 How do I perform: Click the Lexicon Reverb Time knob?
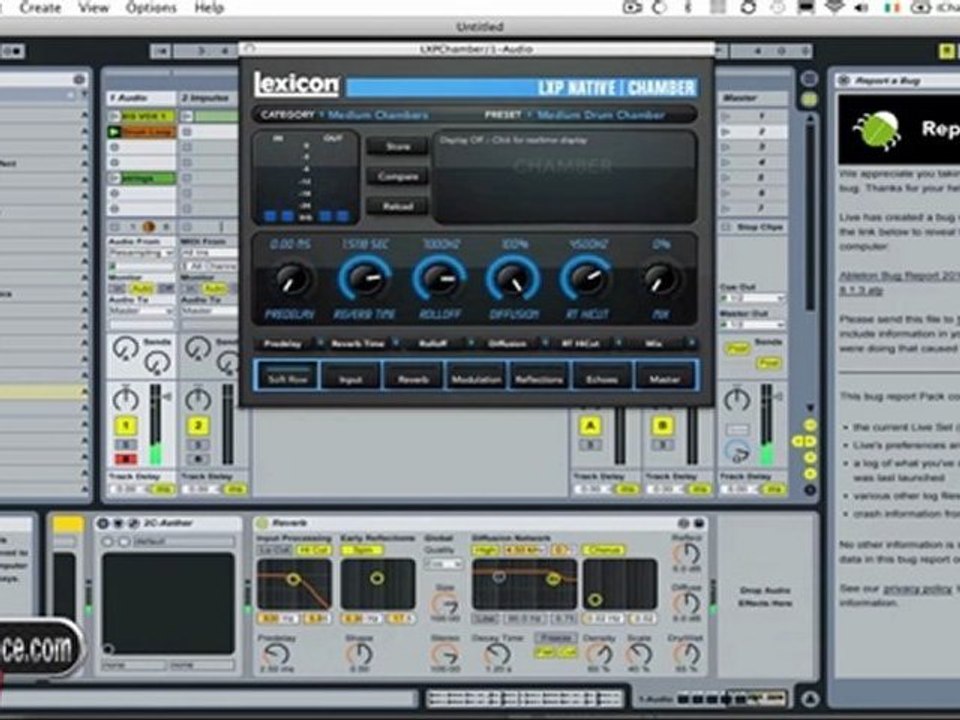(x=365, y=279)
